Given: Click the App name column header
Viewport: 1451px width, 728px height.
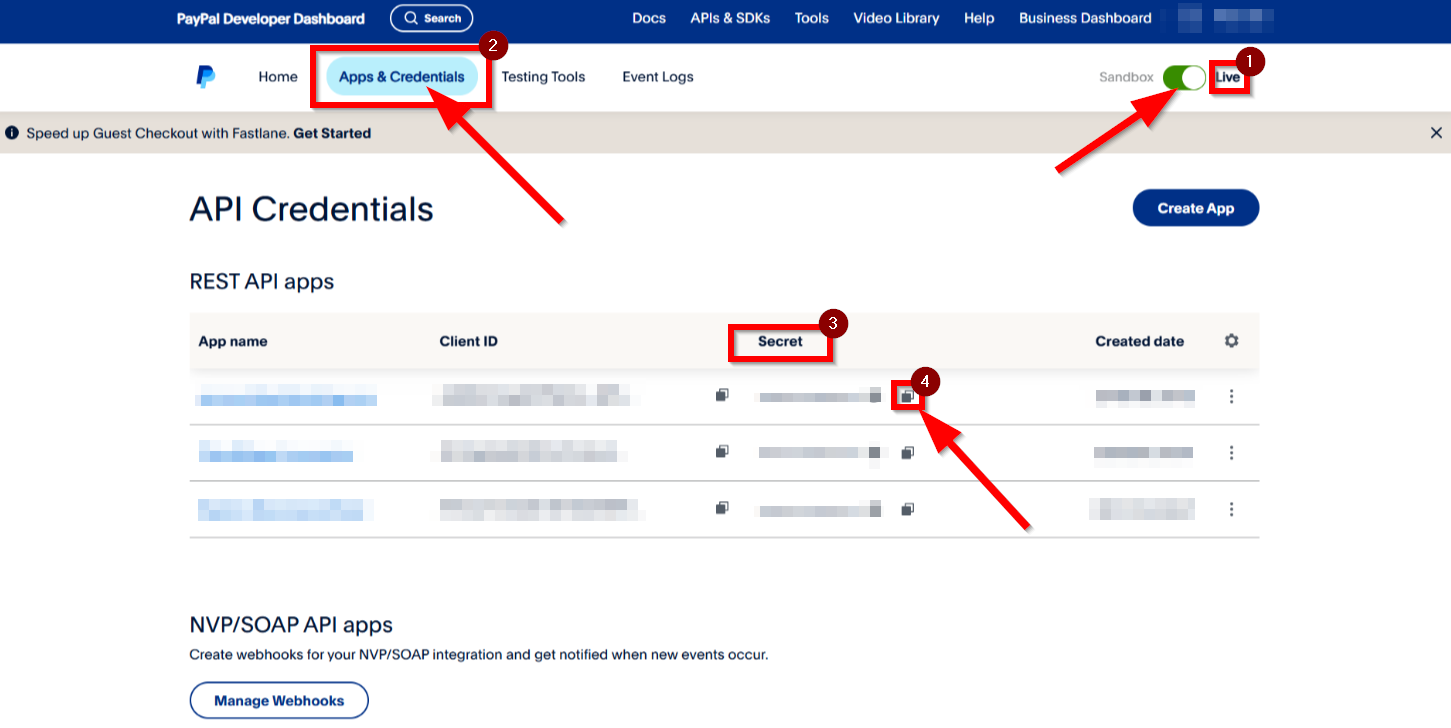Looking at the screenshot, I should [233, 341].
